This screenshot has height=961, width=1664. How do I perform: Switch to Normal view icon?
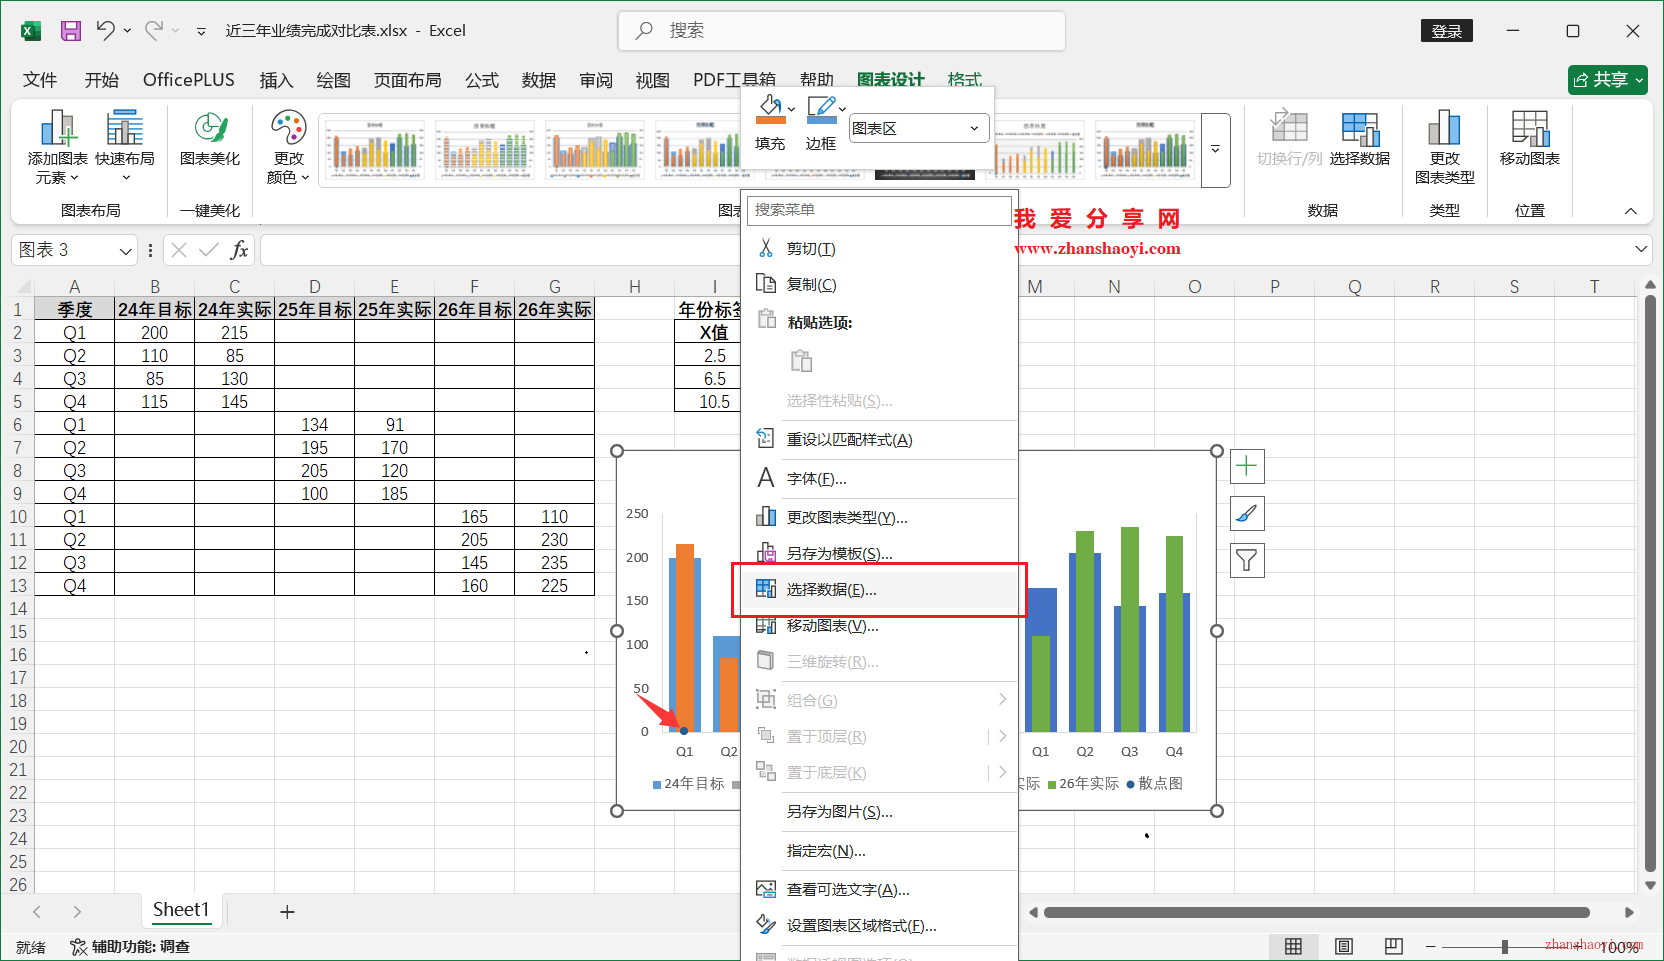1293,946
